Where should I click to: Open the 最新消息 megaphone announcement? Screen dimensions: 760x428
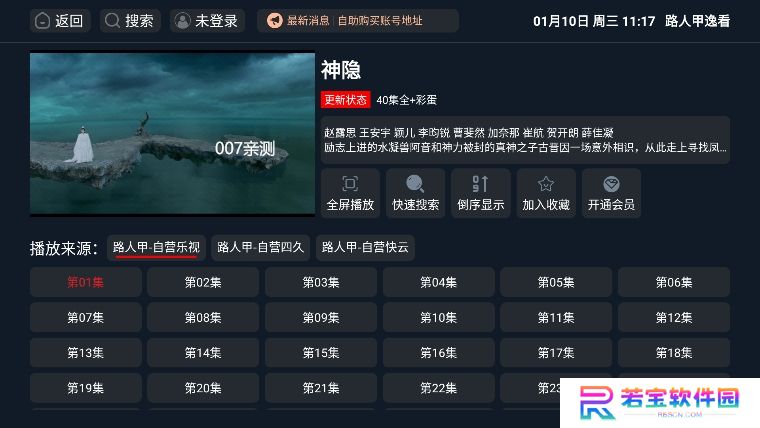pos(358,21)
